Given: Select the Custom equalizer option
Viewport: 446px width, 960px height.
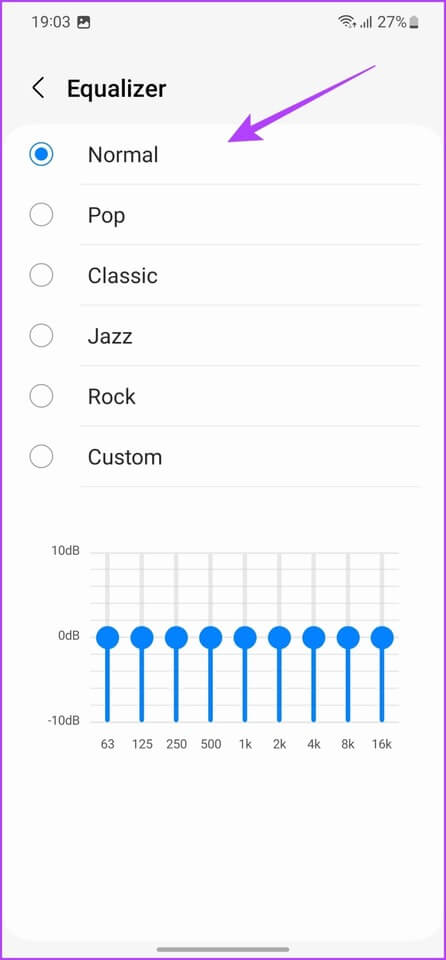Looking at the screenshot, I should pos(41,457).
